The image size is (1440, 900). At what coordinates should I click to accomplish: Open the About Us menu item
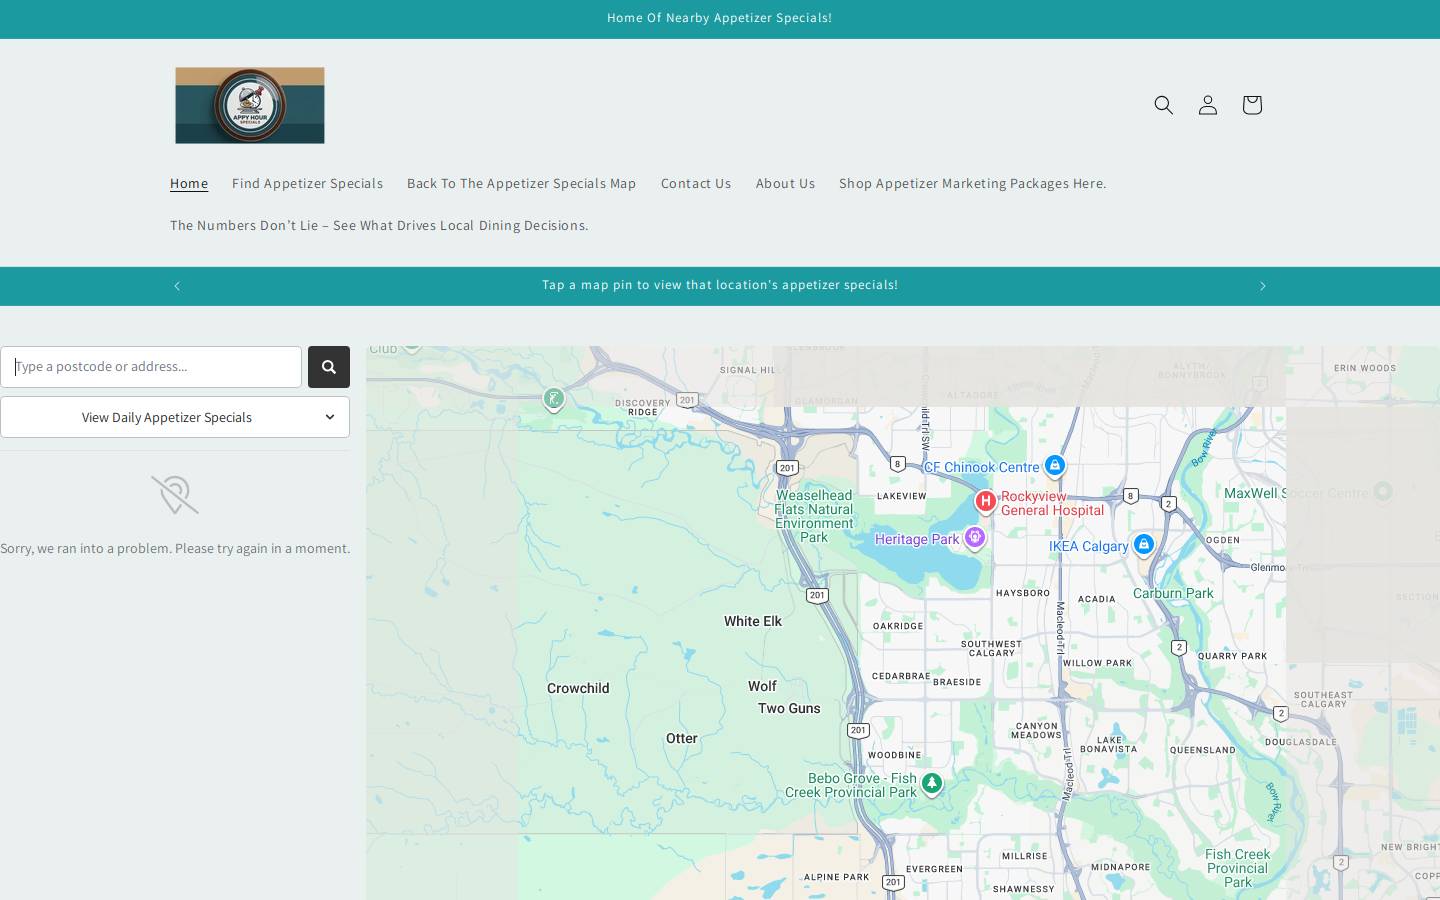785,183
